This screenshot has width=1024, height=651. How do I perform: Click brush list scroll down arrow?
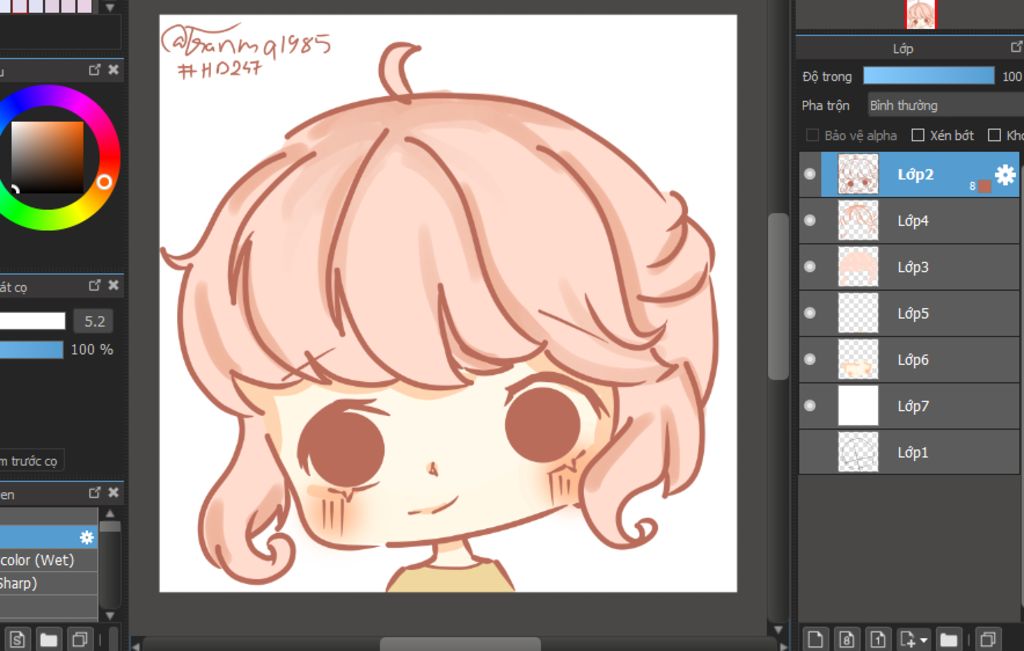tap(110, 615)
